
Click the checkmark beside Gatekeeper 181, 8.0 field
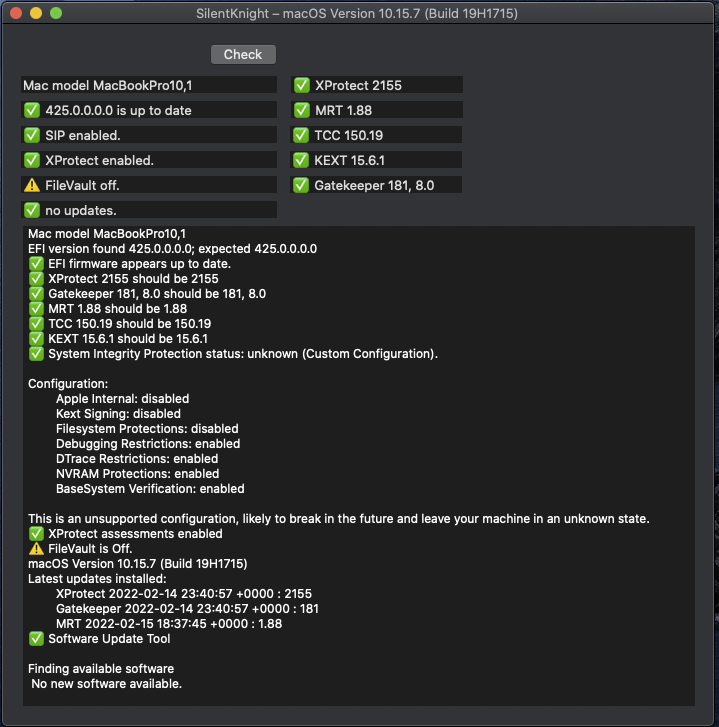[x=301, y=185]
